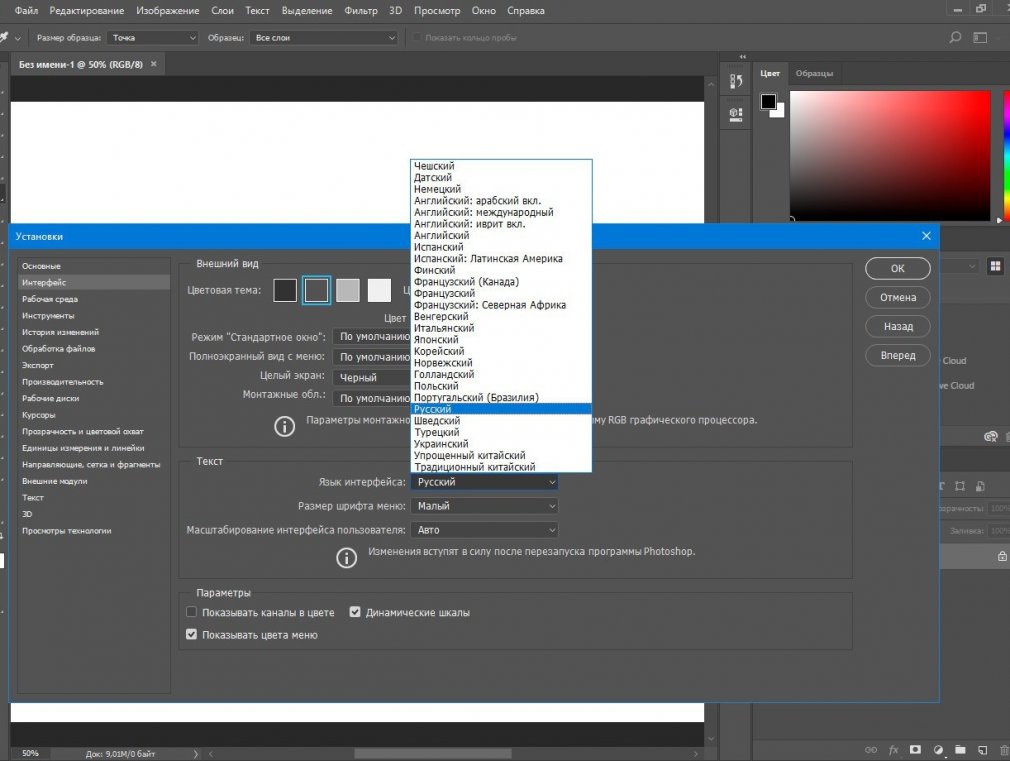Click the info icon near restart notice
The image size is (1010, 761).
(x=347, y=558)
